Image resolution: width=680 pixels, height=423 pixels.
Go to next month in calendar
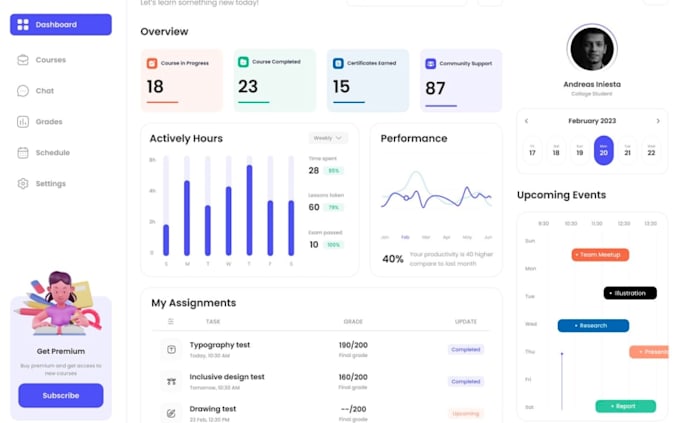(x=658, y=121)
